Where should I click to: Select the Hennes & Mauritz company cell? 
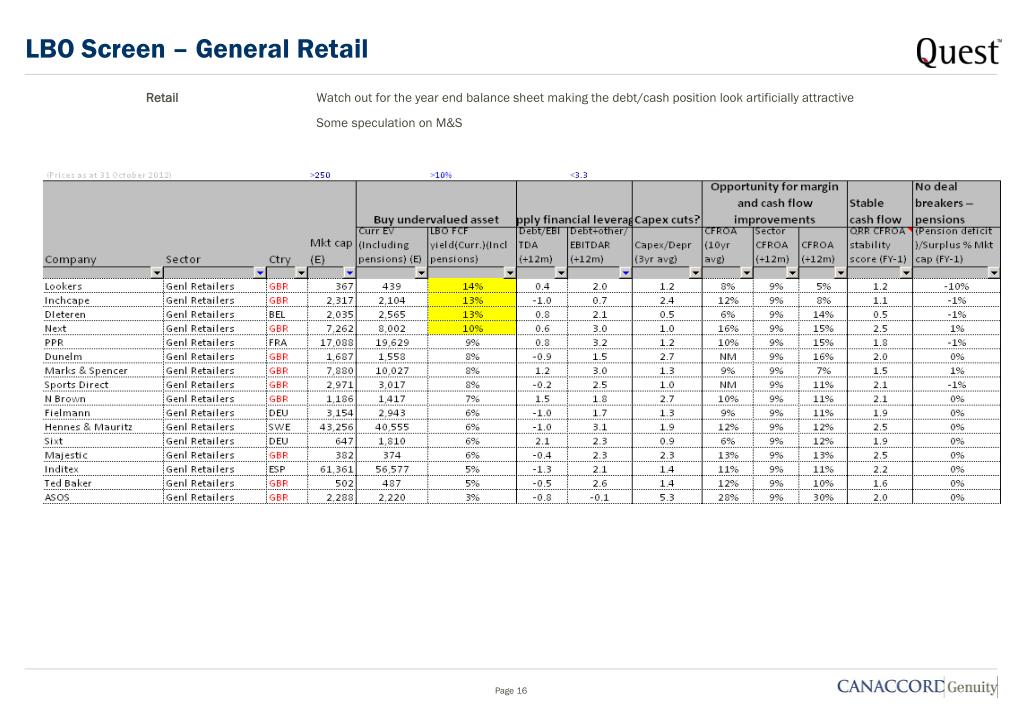coord(102,427)
